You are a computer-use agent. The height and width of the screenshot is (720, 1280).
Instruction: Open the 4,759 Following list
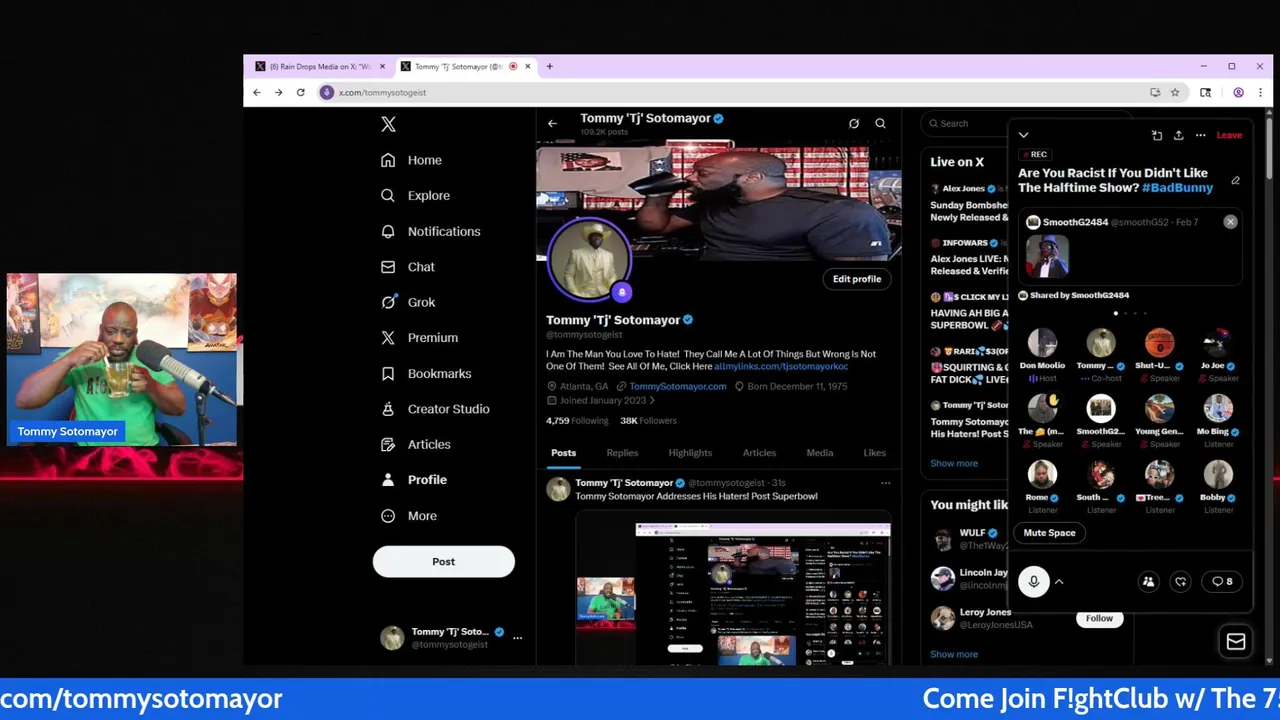point(577,421)
